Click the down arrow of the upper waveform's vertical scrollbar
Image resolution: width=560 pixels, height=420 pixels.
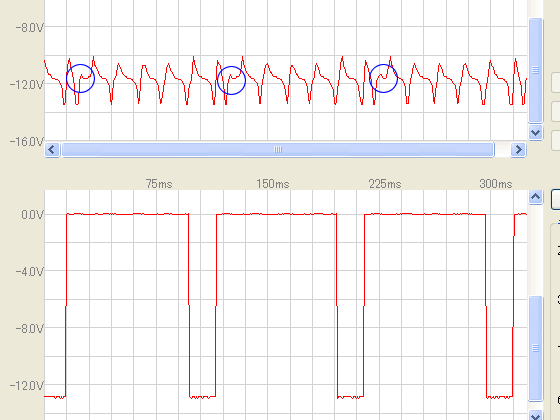coord(535,133)
